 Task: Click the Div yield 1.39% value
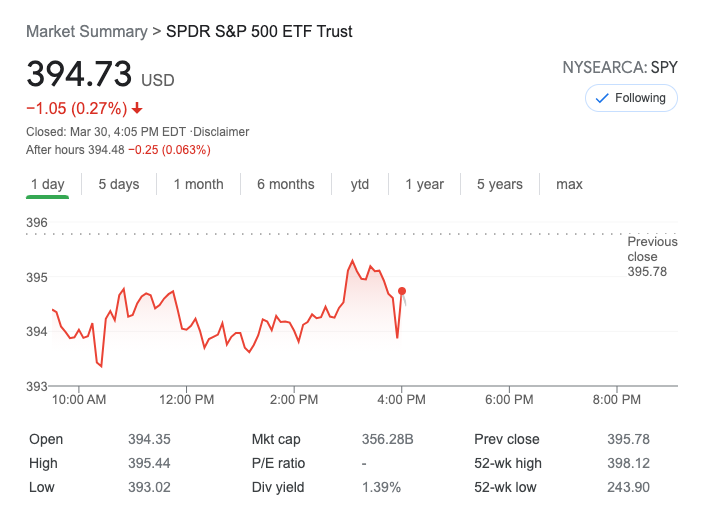(381, 487)
